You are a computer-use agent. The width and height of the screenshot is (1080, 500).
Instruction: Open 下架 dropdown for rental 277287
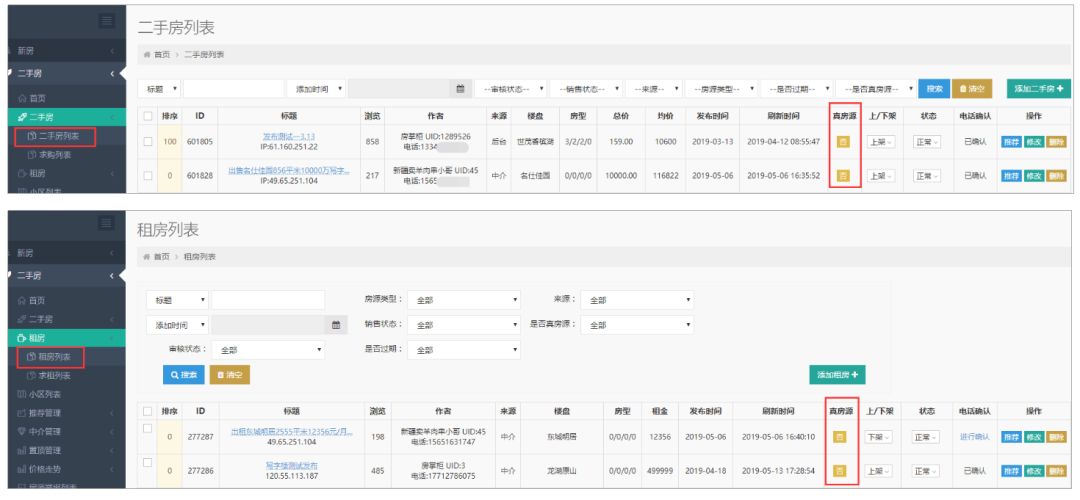click(879, 437)
